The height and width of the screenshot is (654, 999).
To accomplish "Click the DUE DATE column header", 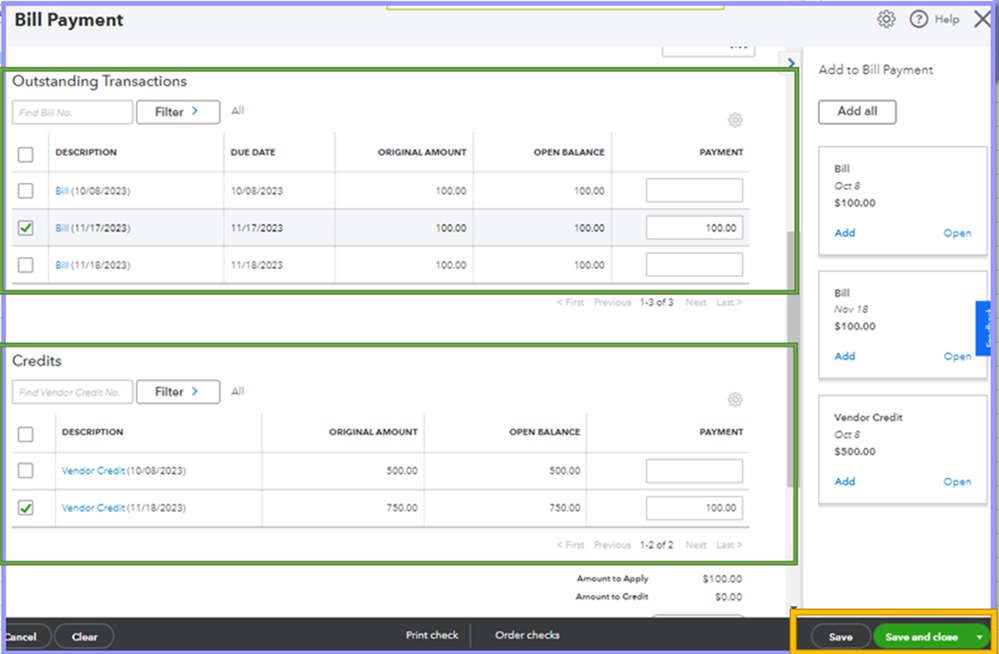I will (253, 152).
